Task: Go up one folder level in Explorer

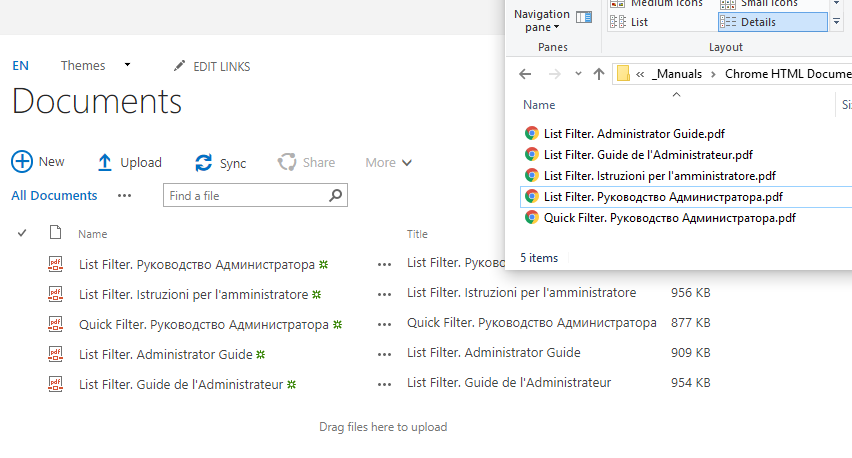Action: 599,74
